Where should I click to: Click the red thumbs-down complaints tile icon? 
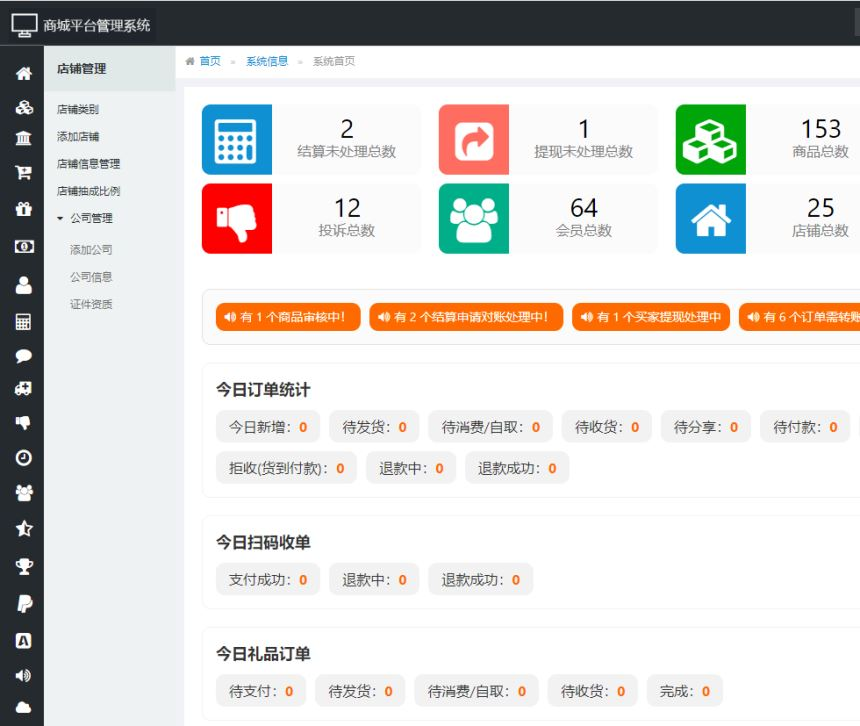(237, 218)
